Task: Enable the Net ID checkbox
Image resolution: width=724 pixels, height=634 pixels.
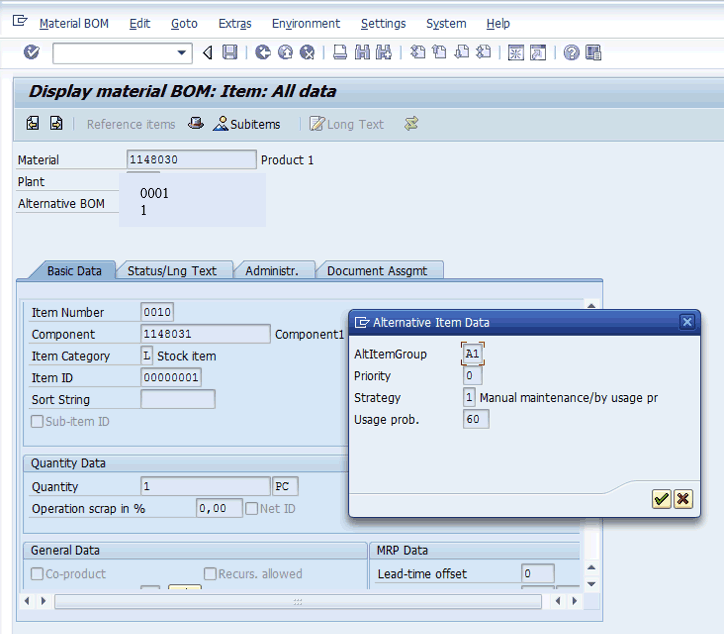Action: click(x=253, y=508)
